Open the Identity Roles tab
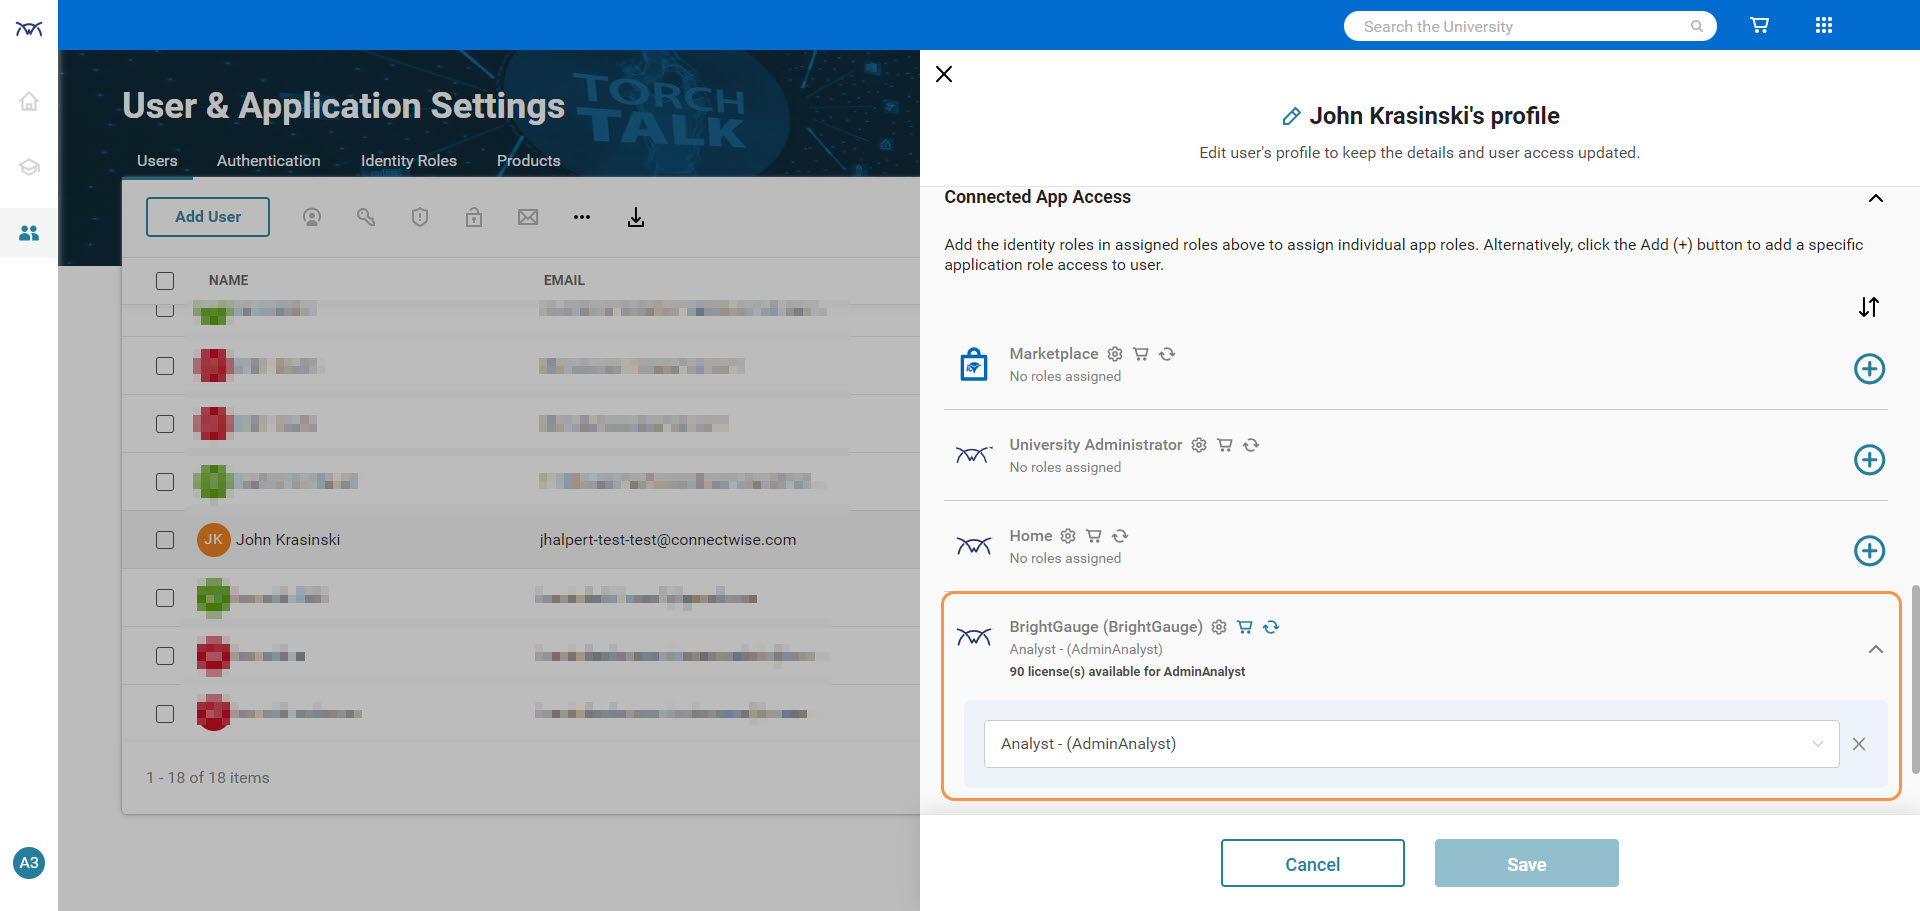The height and width of the screenshot is (911, 1920). click(x=408, y=161)
